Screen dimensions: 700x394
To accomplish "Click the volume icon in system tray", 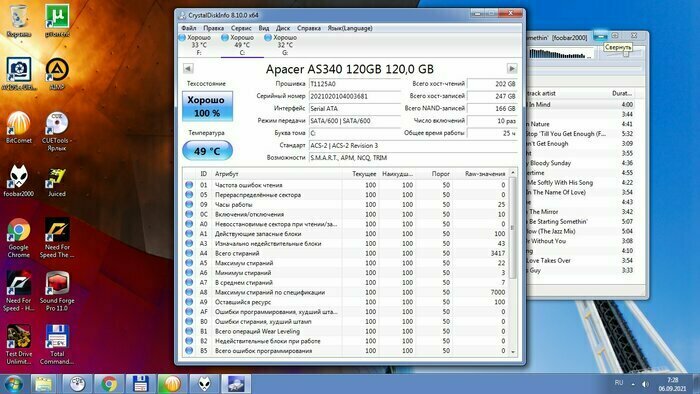I will coord(645,384).
